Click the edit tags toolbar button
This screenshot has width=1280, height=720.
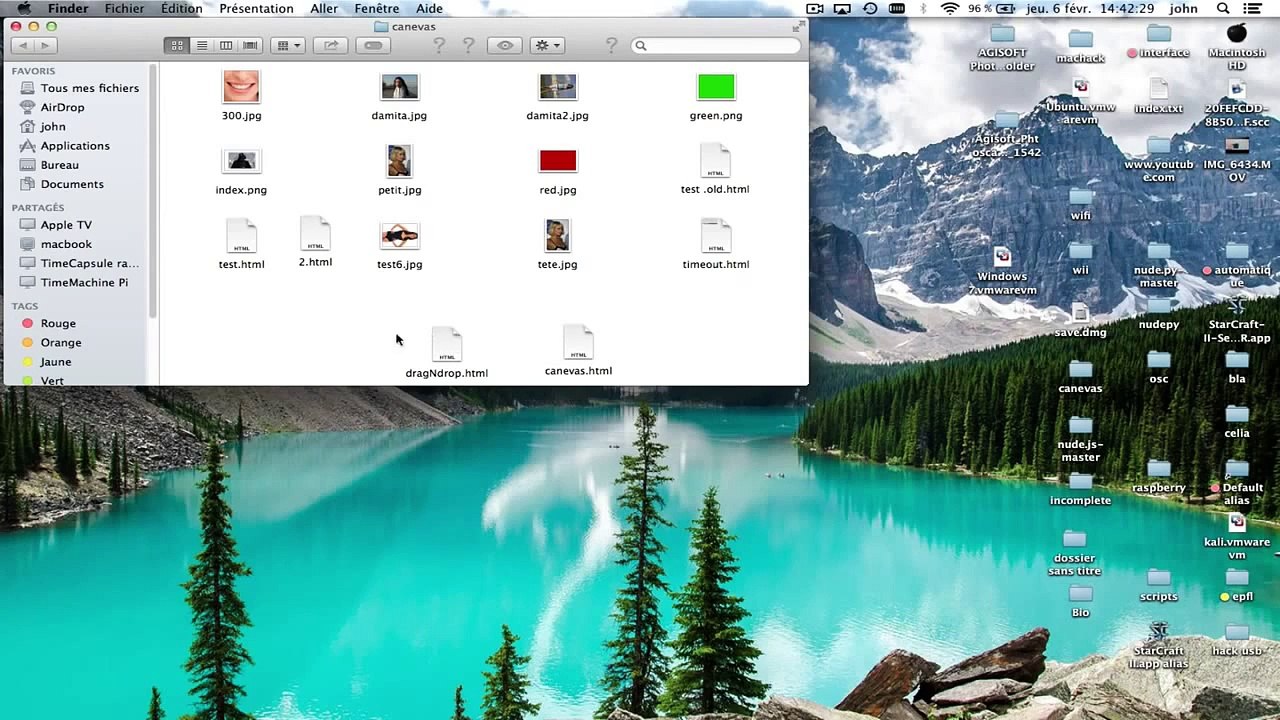(x=373, y=45)
